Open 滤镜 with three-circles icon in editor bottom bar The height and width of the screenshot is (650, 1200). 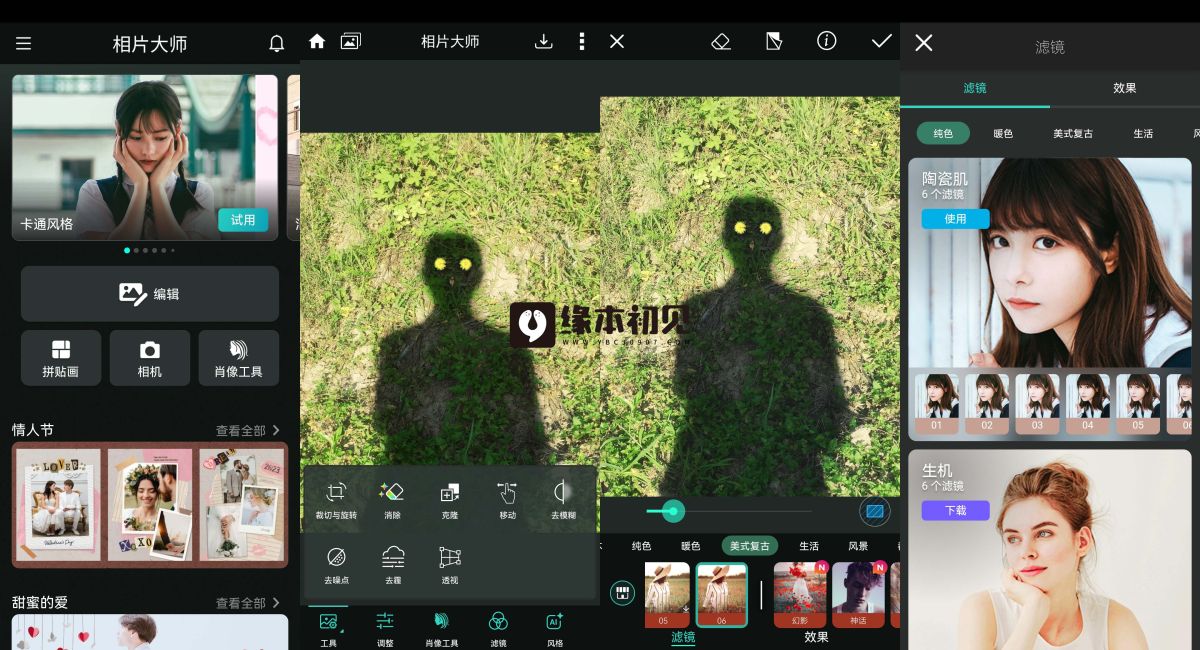point(498,629)
